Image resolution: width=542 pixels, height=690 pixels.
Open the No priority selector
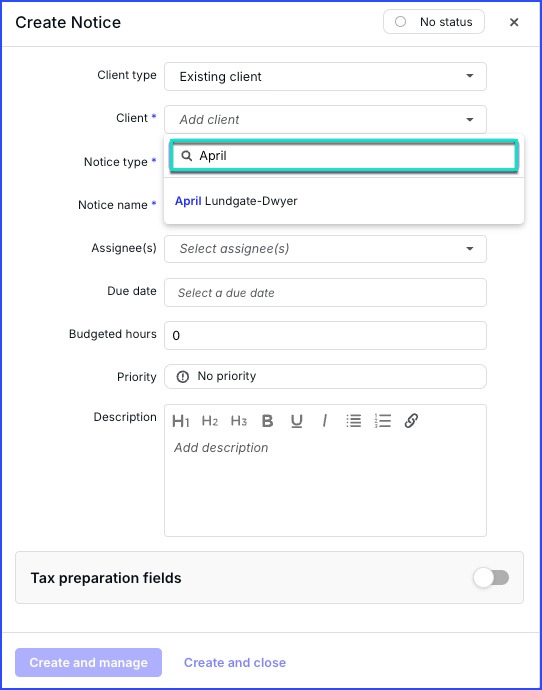(x=326, y=376)
